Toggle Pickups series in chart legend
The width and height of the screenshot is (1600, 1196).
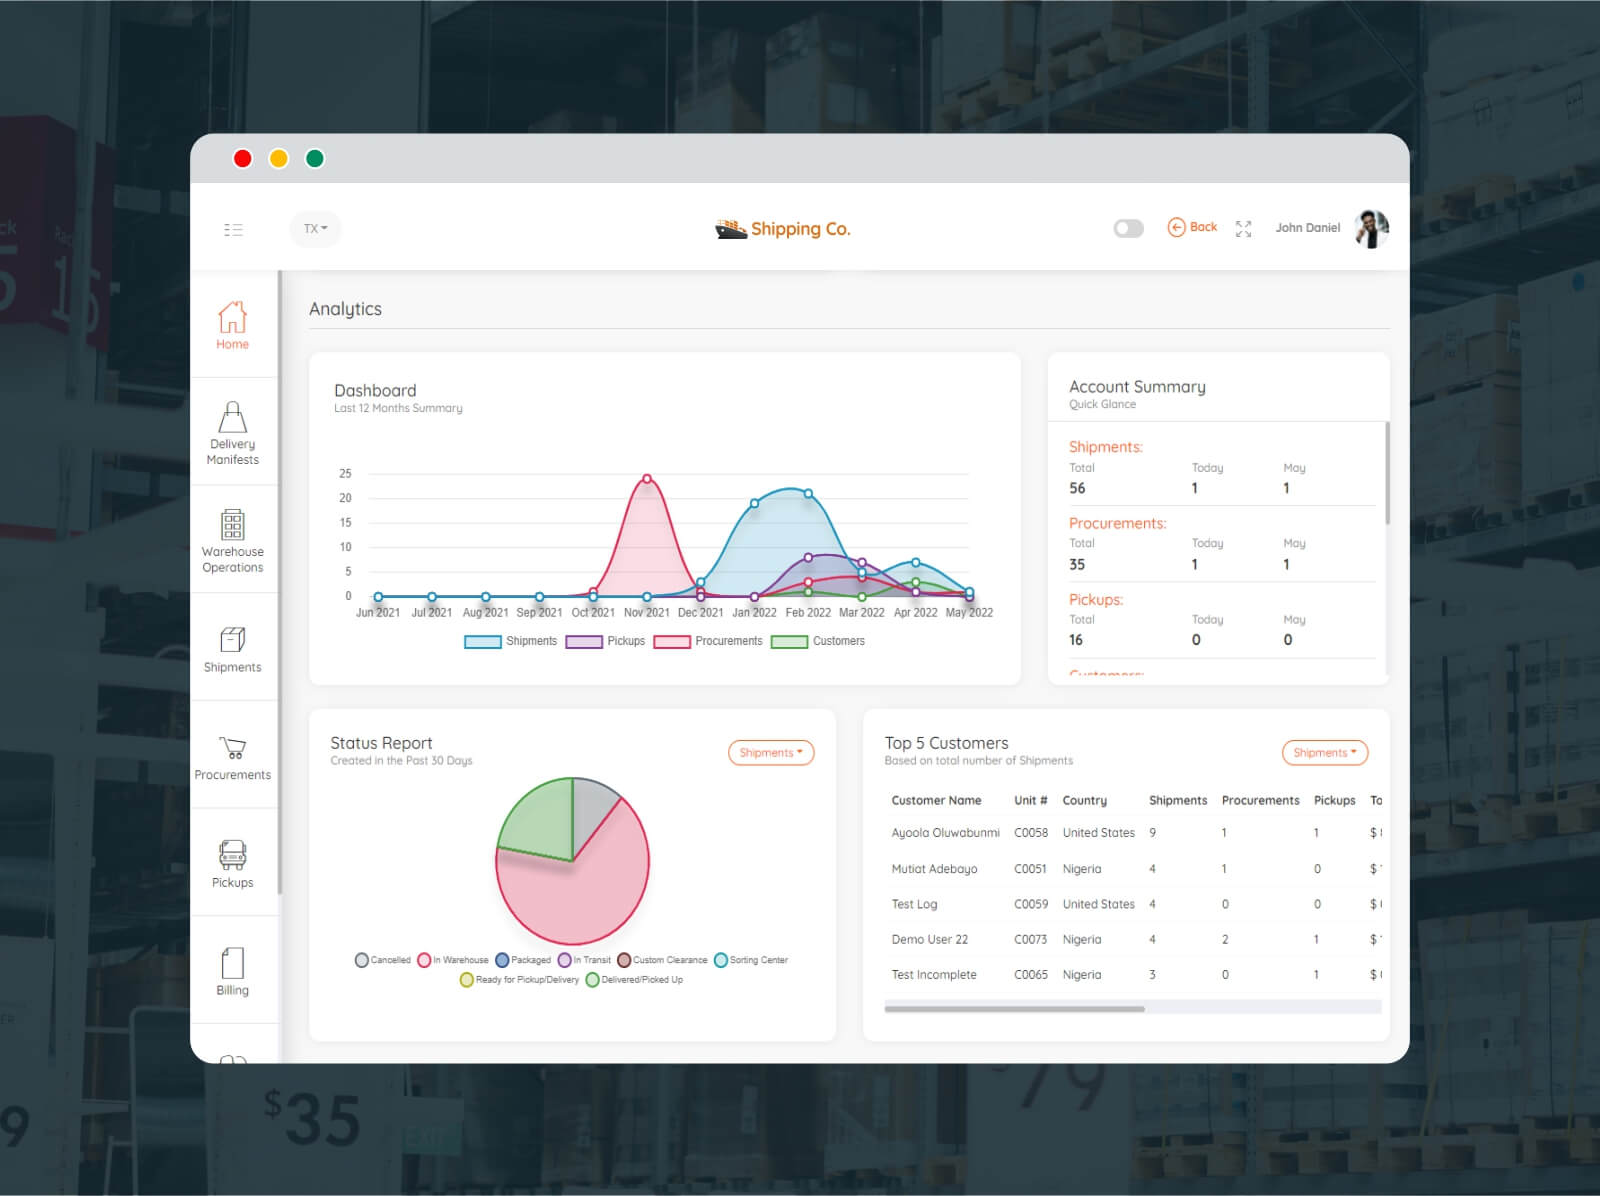(605, 641)
